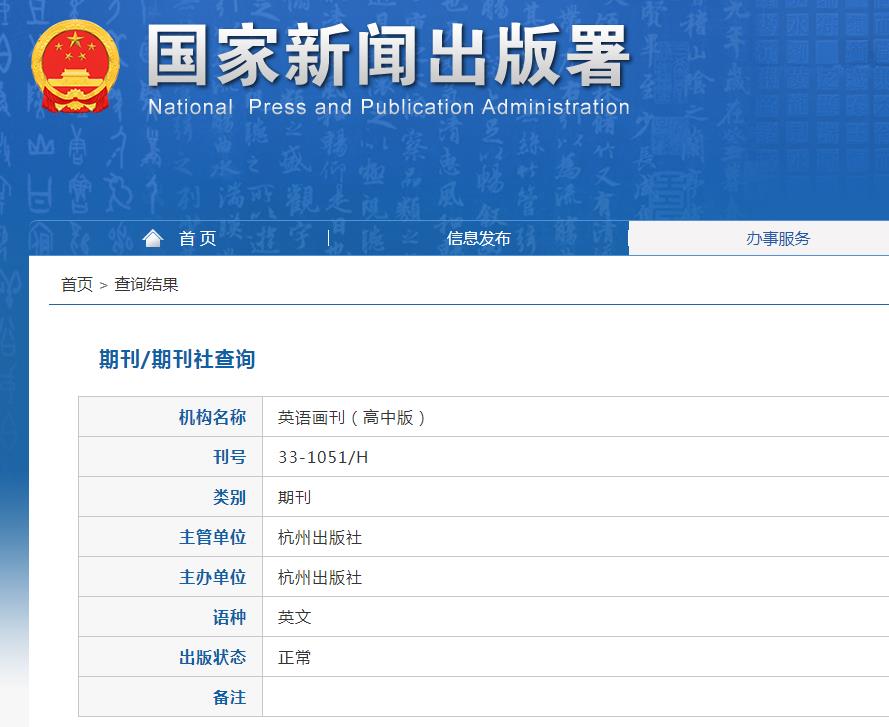Image resolution: width=889 pixels, height=727 pixels.
Task: Click the 英语画刊（高中版）name value
Action: pyautogui.click(x=352, y=417)
